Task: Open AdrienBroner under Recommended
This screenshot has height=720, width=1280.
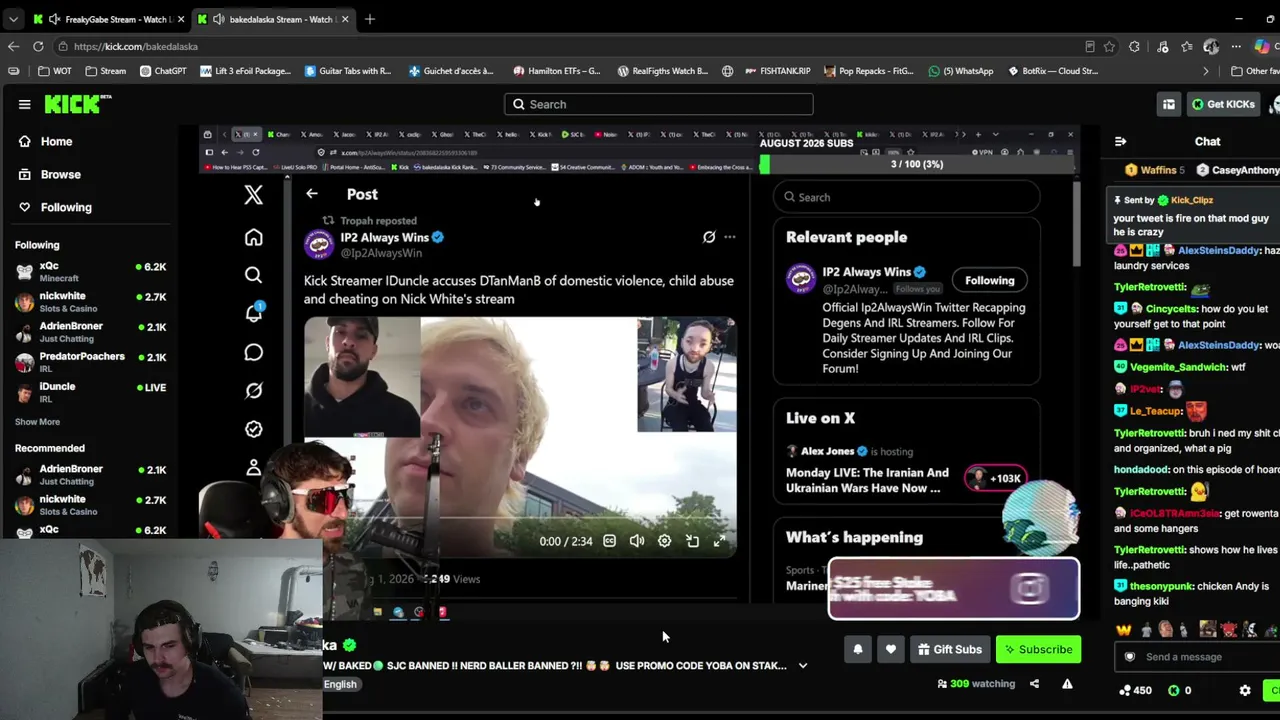Action: (x=90, y=474)
